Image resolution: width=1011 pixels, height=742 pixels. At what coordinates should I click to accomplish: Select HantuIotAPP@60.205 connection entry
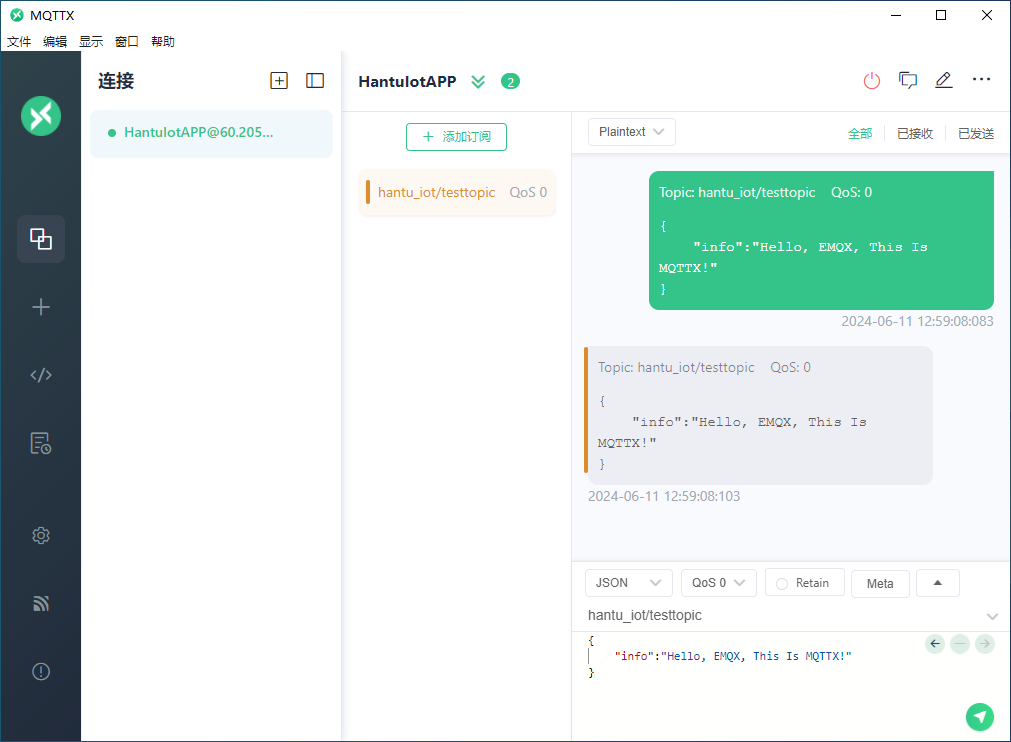pos(211,133)
